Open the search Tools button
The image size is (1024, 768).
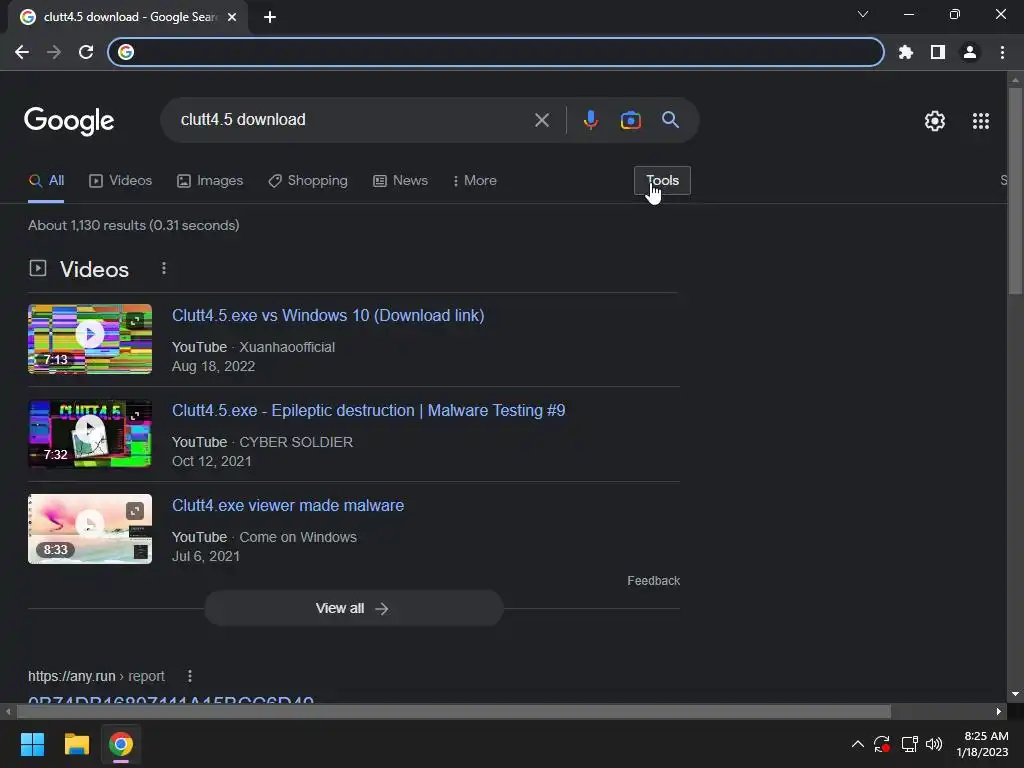click(662, 181)
